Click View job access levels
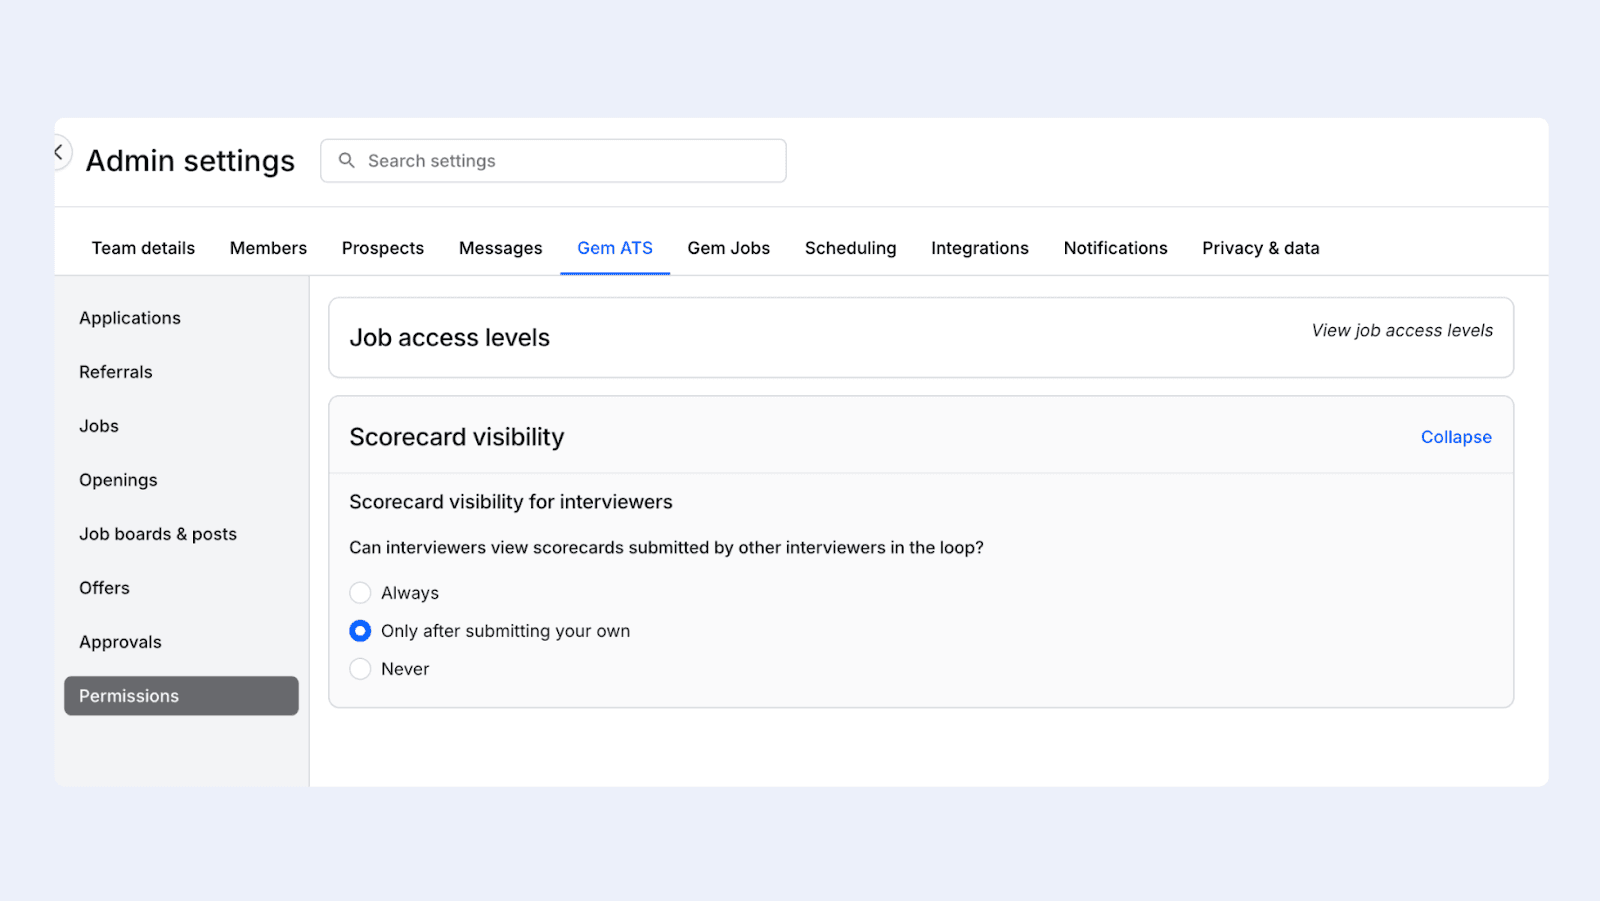Viewport: 1600px width, 901px height. pyautogui.click(x=1401, y=329)
